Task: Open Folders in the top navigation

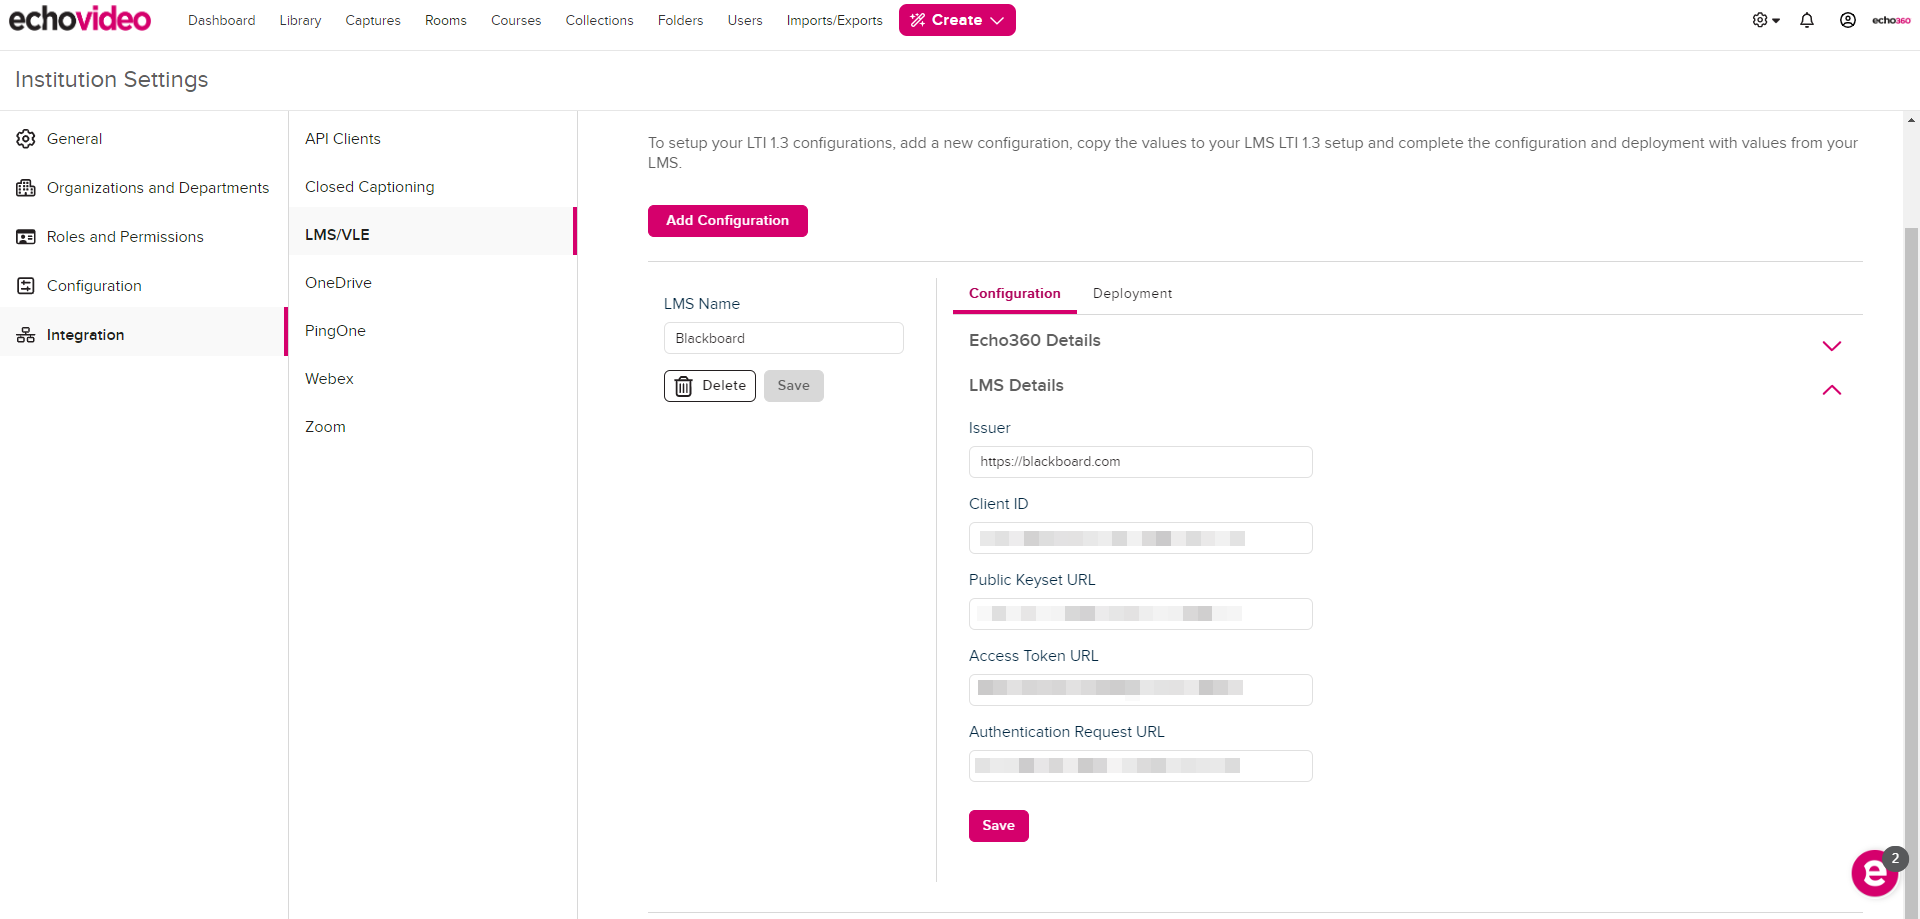Action: [x=680, y=20]
